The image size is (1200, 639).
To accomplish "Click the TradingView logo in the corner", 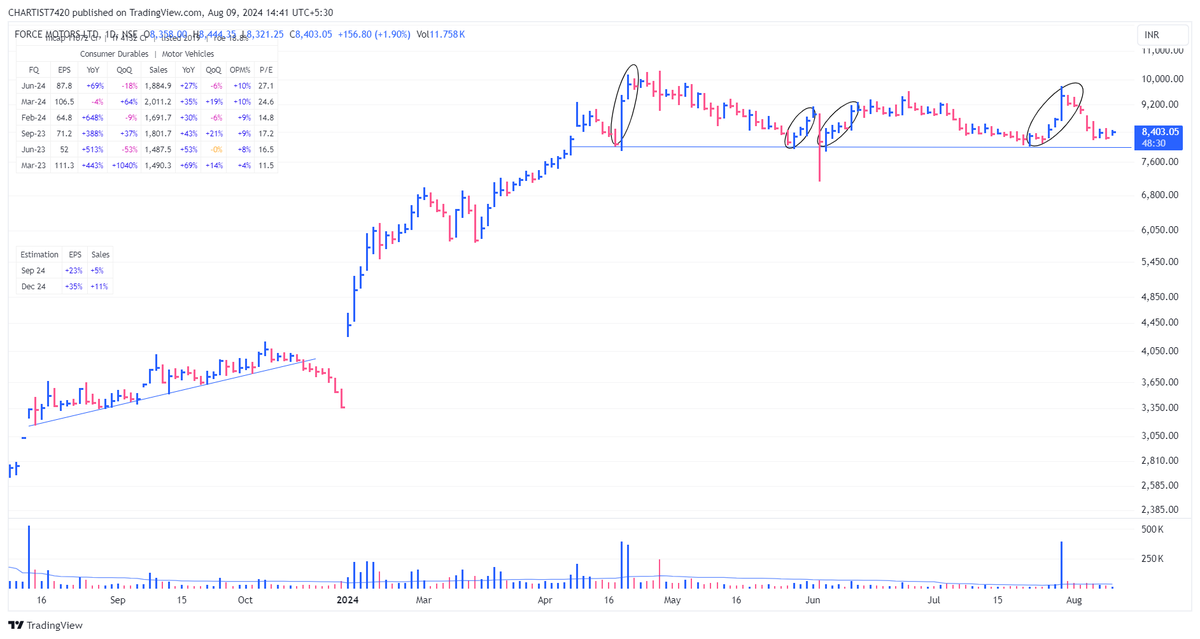I will [44, 625].
